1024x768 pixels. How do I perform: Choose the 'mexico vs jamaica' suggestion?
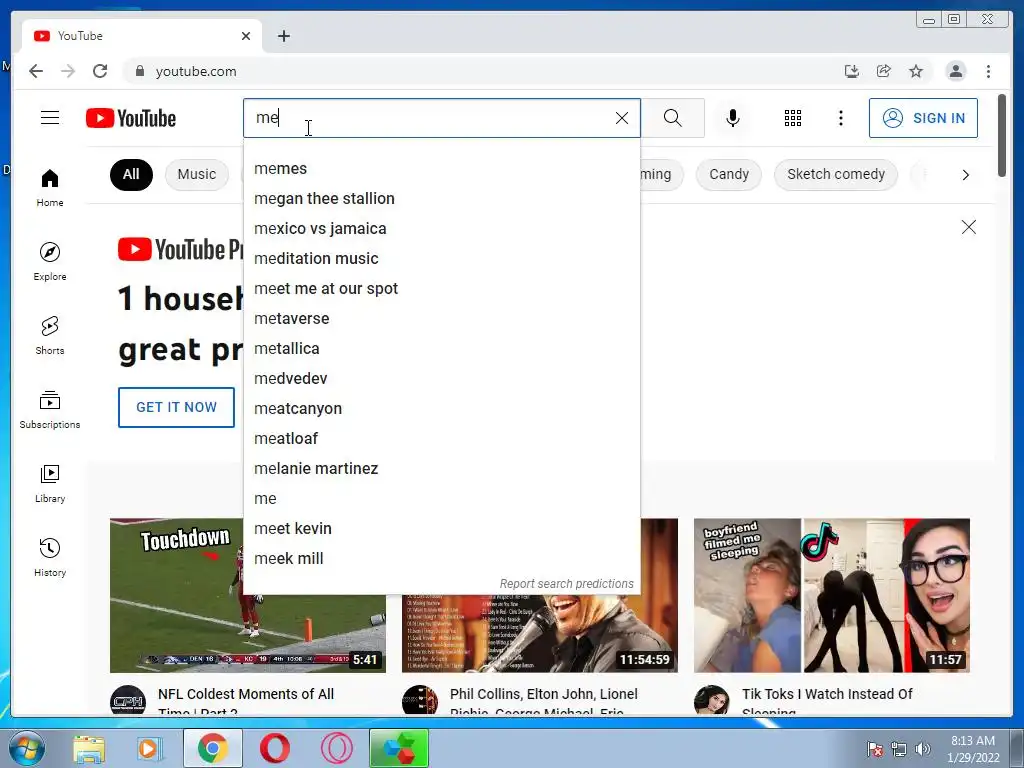pos(442,229)
